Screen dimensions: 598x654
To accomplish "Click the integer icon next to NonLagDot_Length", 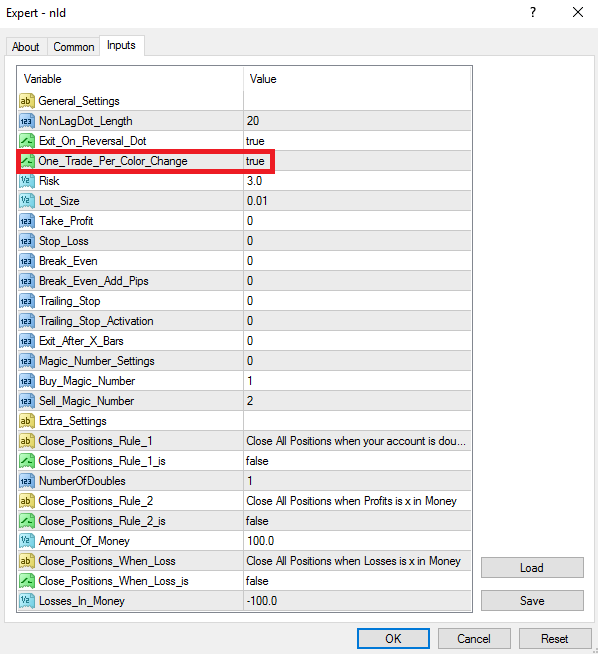I will 27,121.
